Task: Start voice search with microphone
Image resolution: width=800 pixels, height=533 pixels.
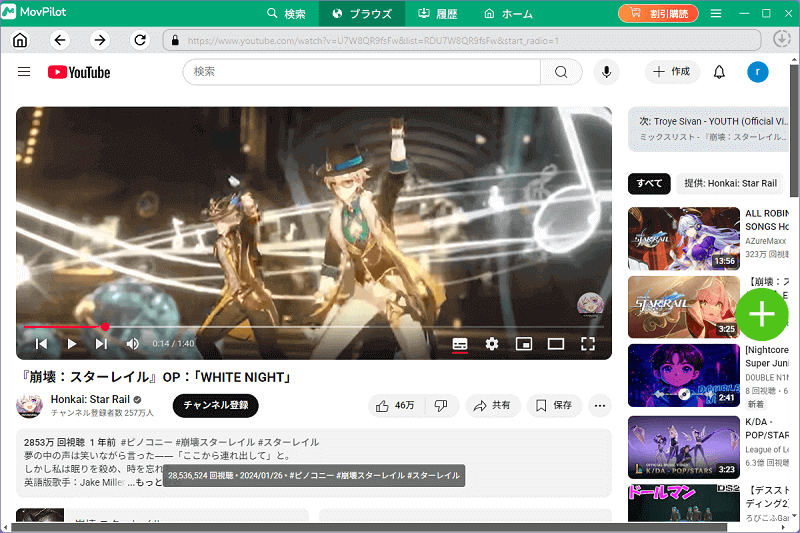Action: coord(606,72)
